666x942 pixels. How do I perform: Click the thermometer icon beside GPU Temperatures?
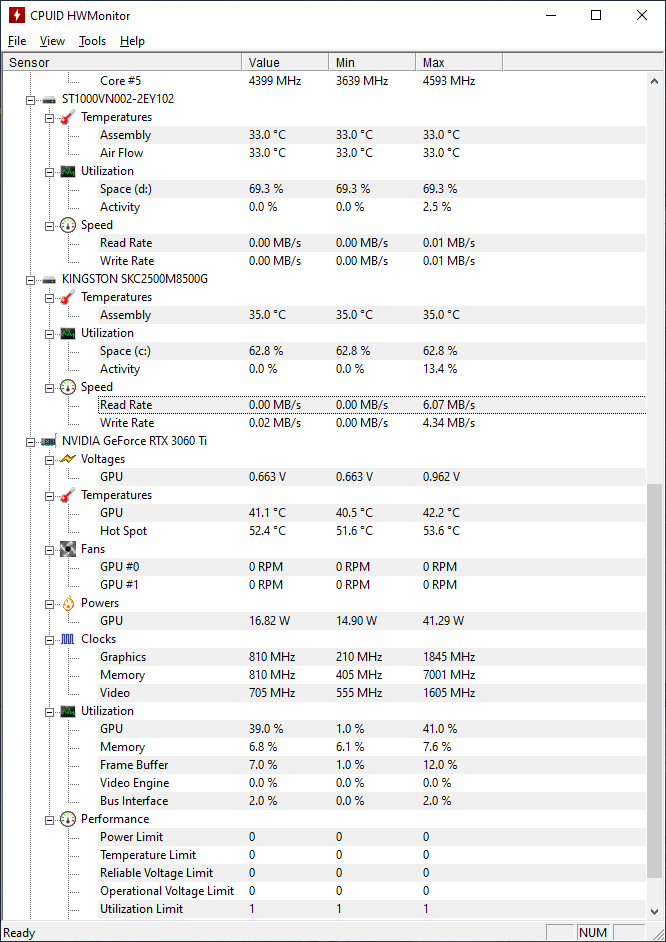point(68,495)
